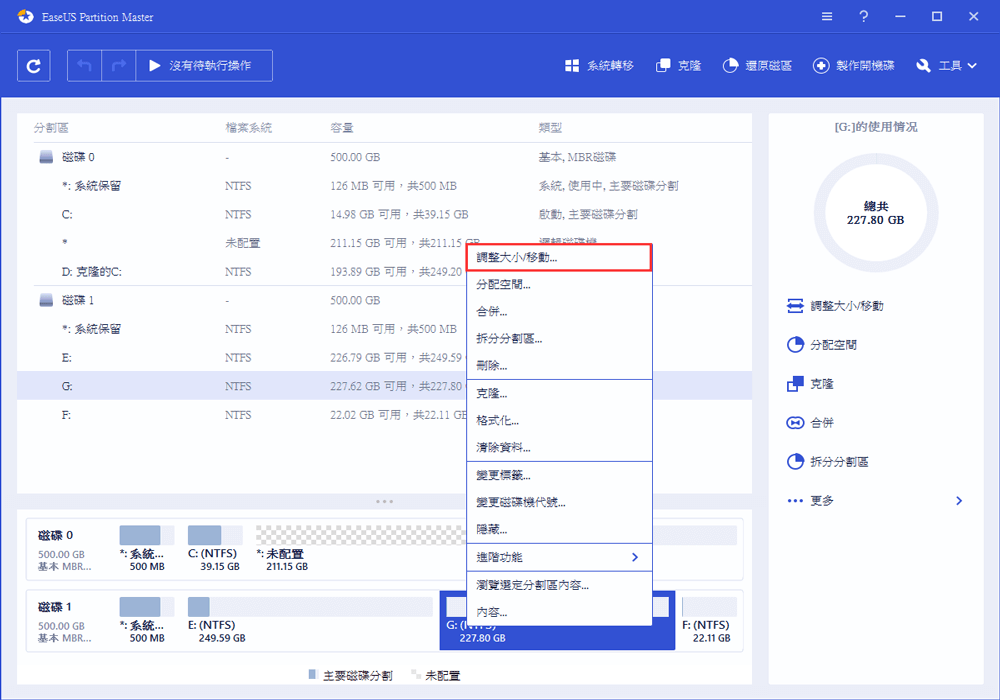Screen dimensions: 1000x700
Task: Click the 未配置 legend swatch
Action: pyautogui.click(x=416, y=674)
